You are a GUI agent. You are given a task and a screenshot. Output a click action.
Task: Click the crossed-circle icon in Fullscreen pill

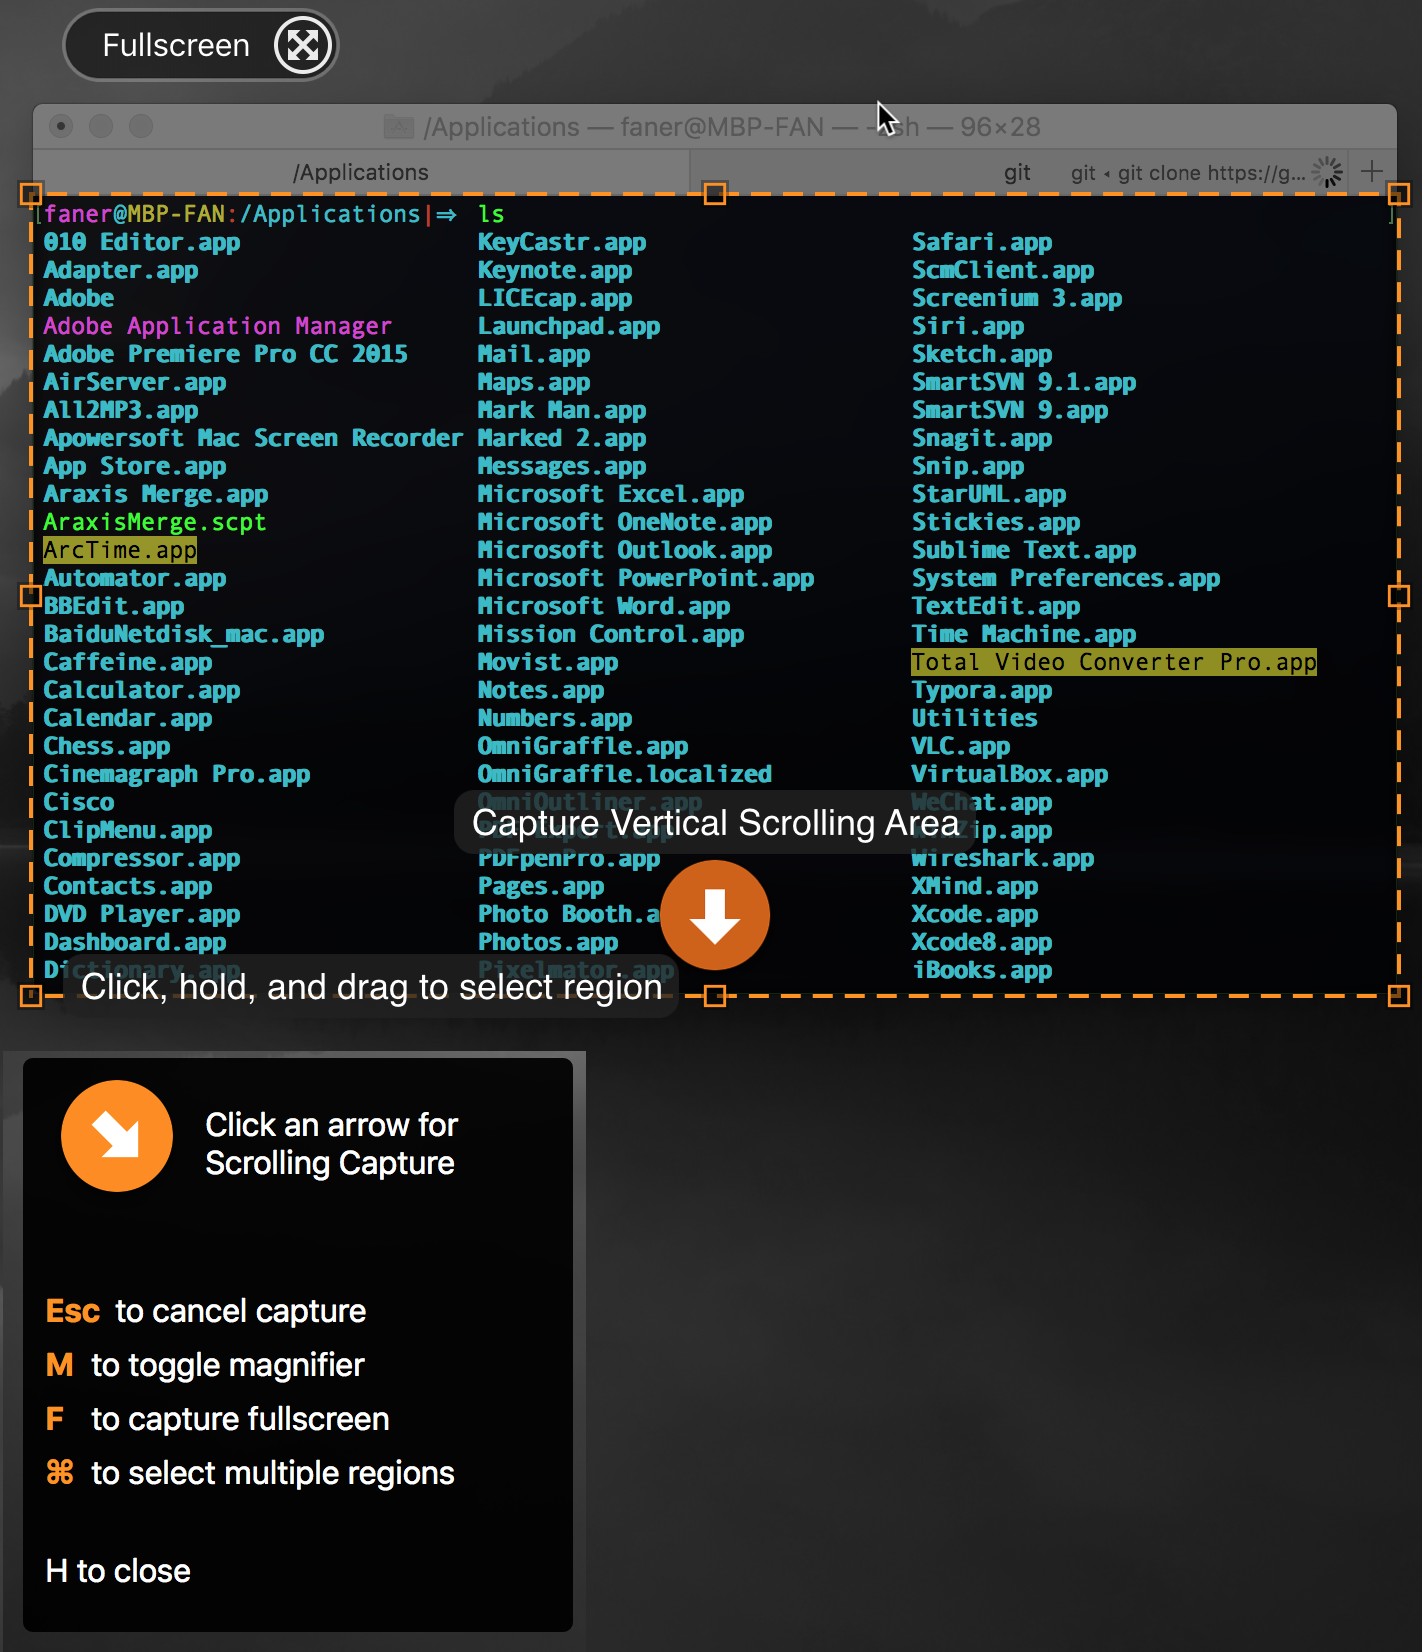coord(303,45)
